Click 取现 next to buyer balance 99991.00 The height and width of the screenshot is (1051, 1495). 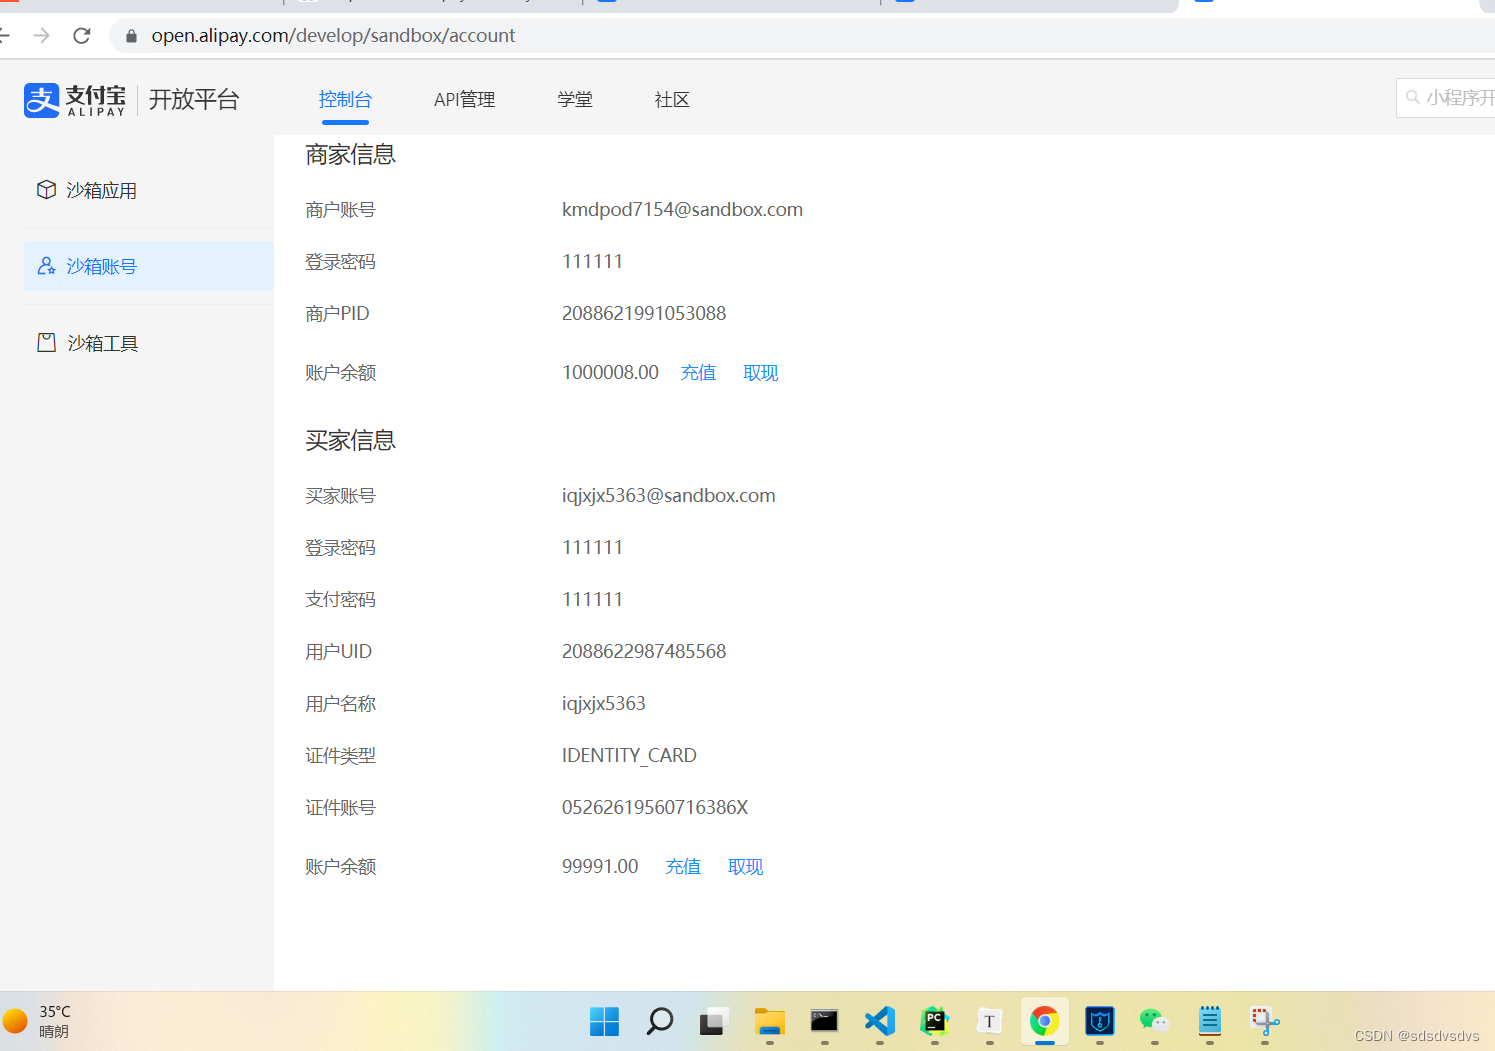pyautogui.click(x=746, y=867)
